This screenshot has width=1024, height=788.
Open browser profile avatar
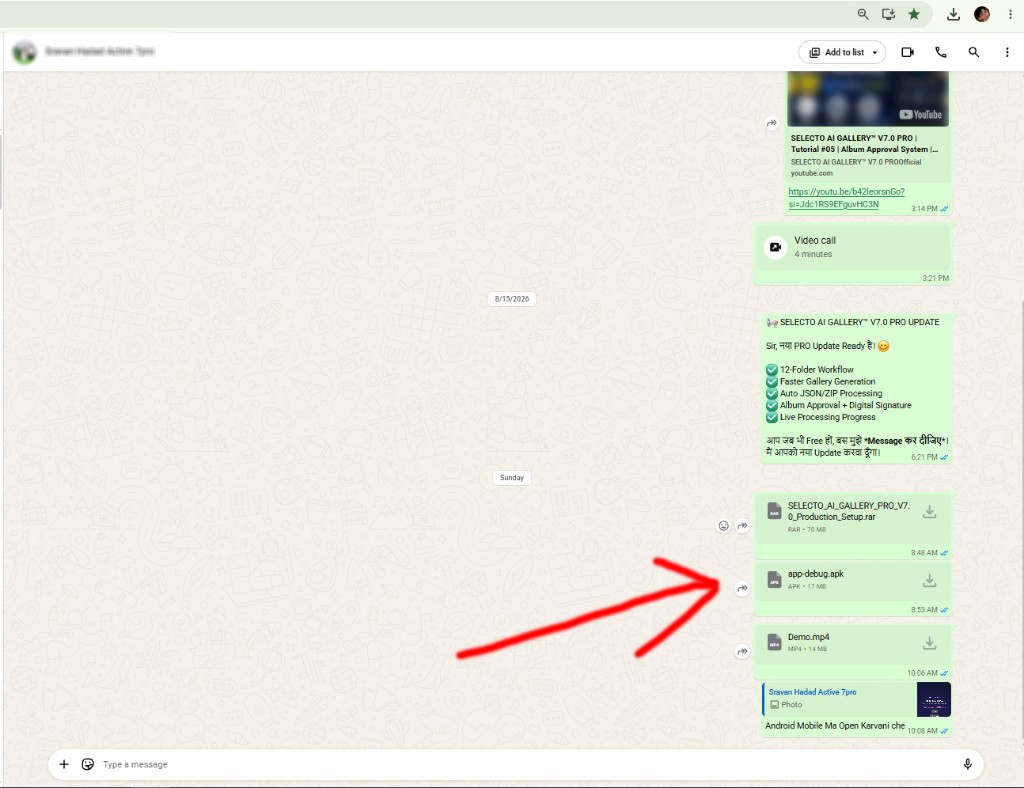point(982,14)
